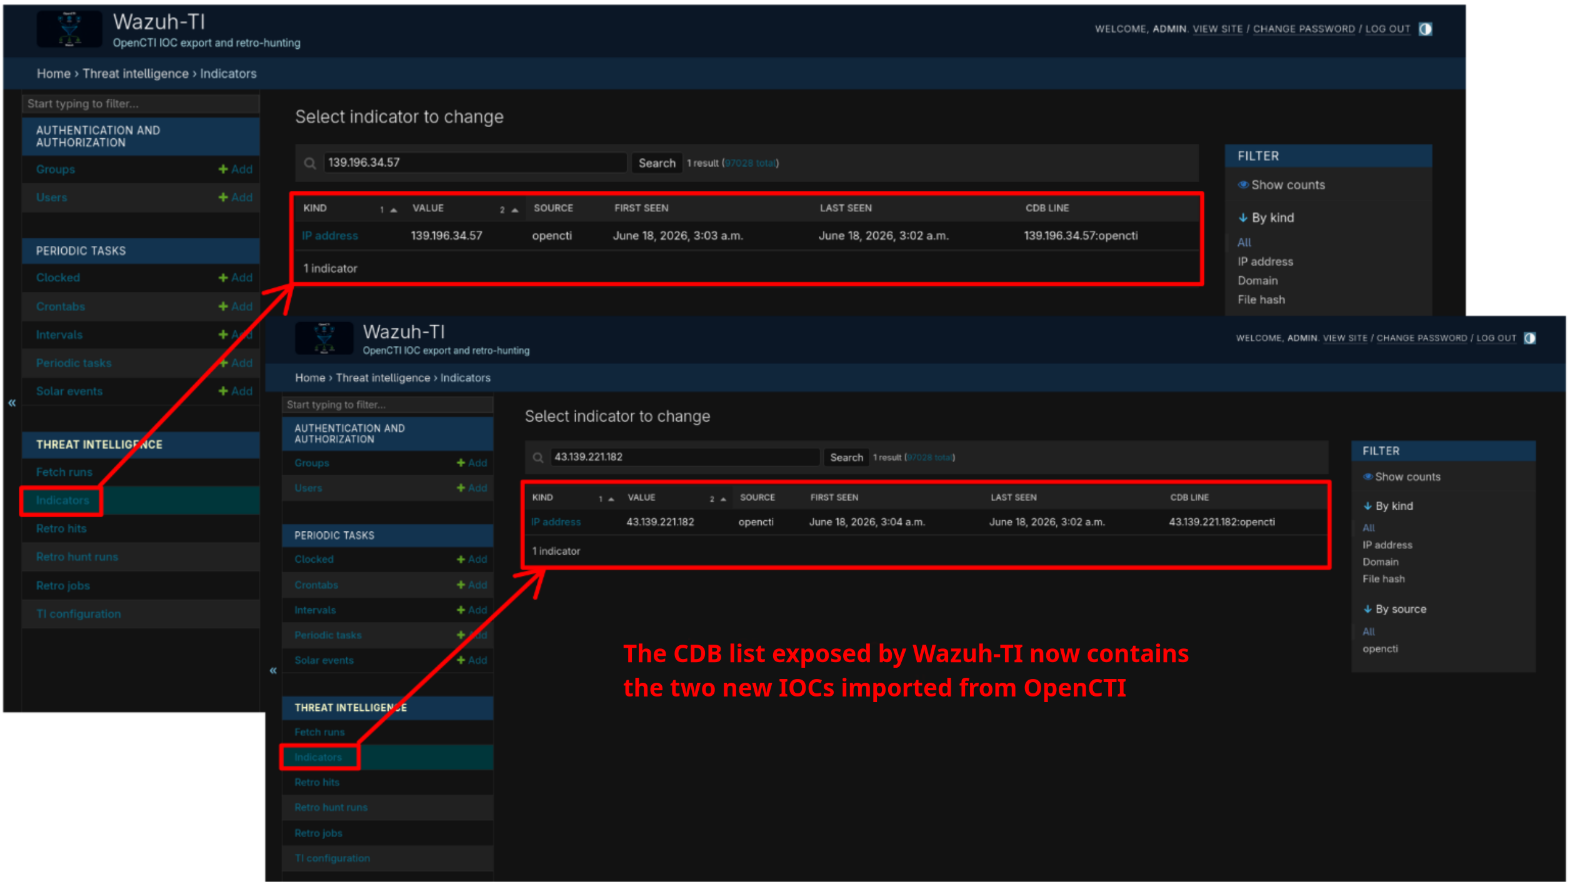Filter by IP address in back window filter
Image resolution: width=1571 pixels, height=886 pixels.
point(1265,262)
